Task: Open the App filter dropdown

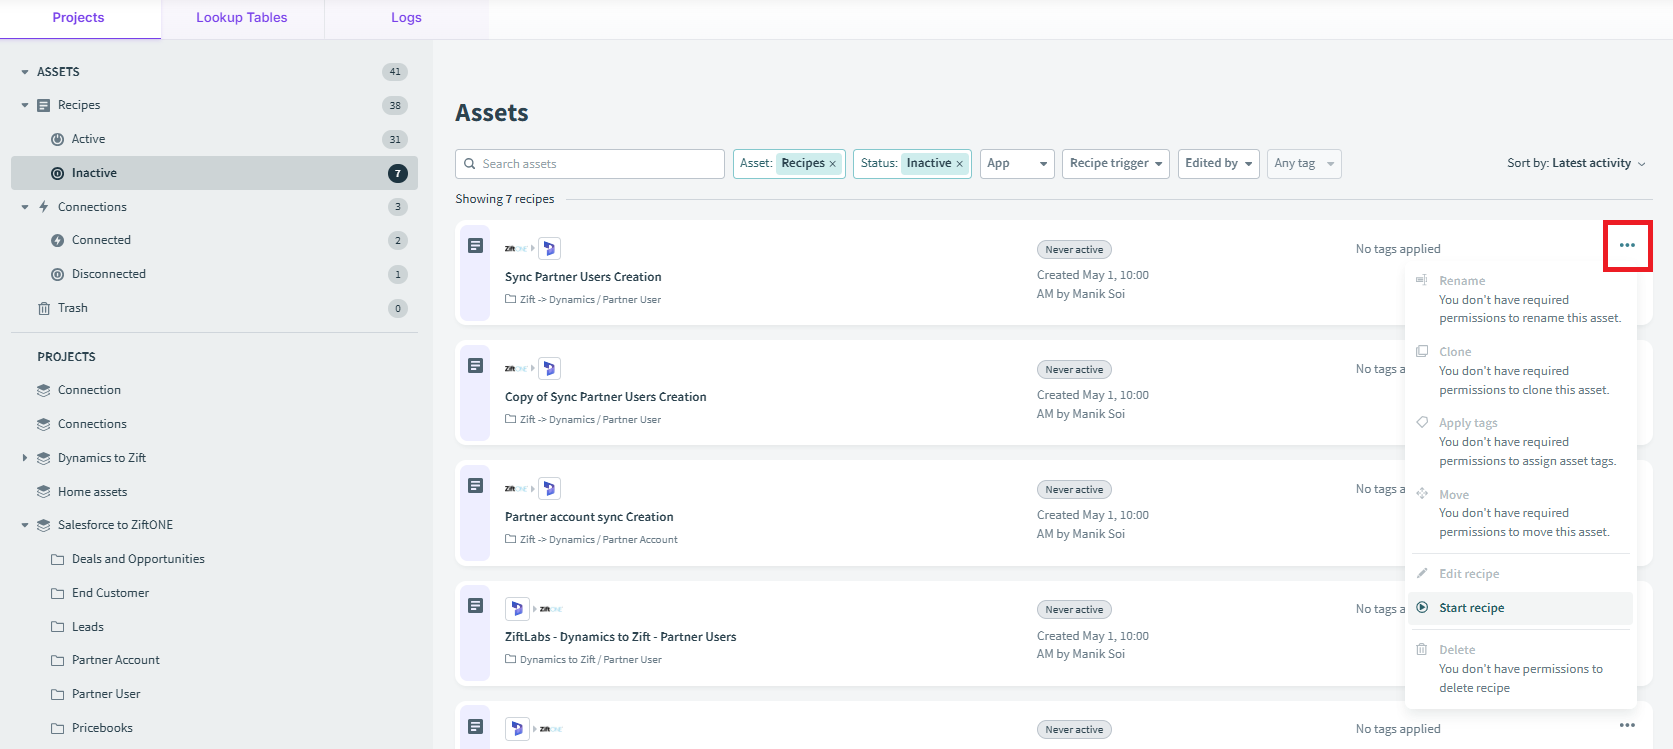Action: pyautogui.click(x=1017, y=164)
